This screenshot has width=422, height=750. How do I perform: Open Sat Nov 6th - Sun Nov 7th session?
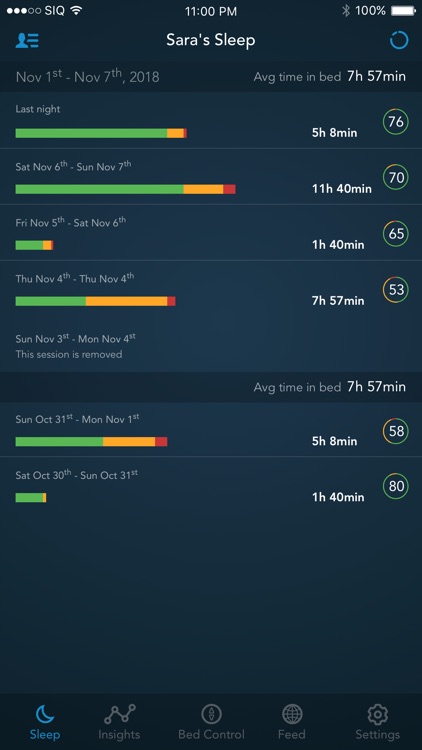211,176
